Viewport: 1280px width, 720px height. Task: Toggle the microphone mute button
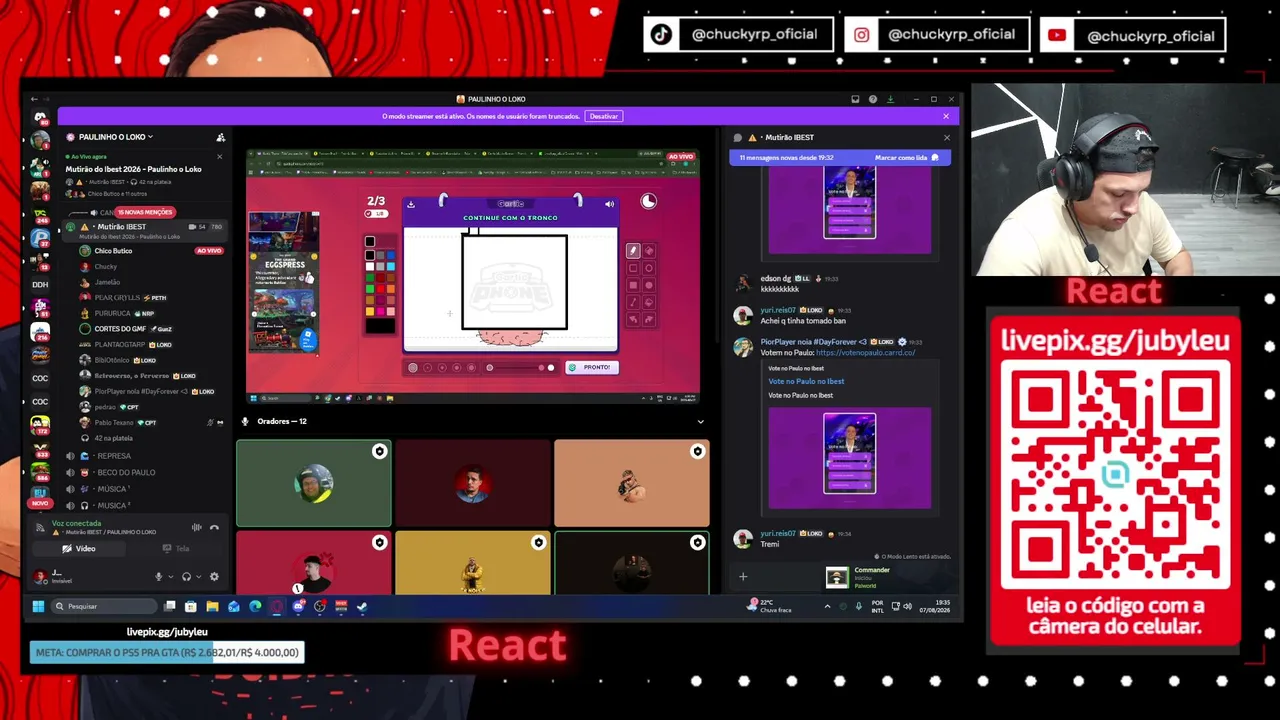[158, 577]
